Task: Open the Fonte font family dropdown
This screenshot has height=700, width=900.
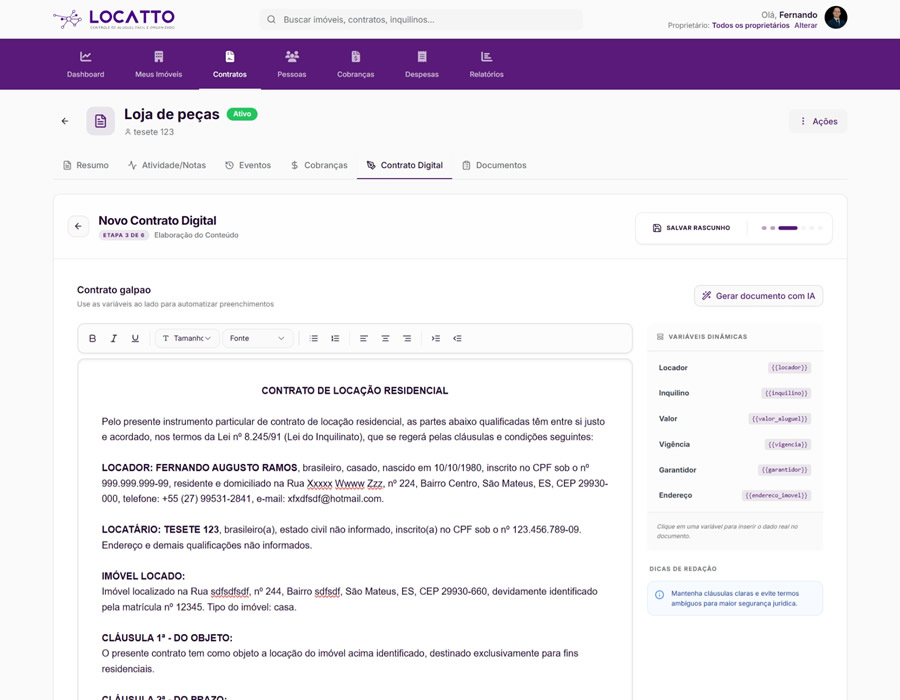Action: click(257, 338)
